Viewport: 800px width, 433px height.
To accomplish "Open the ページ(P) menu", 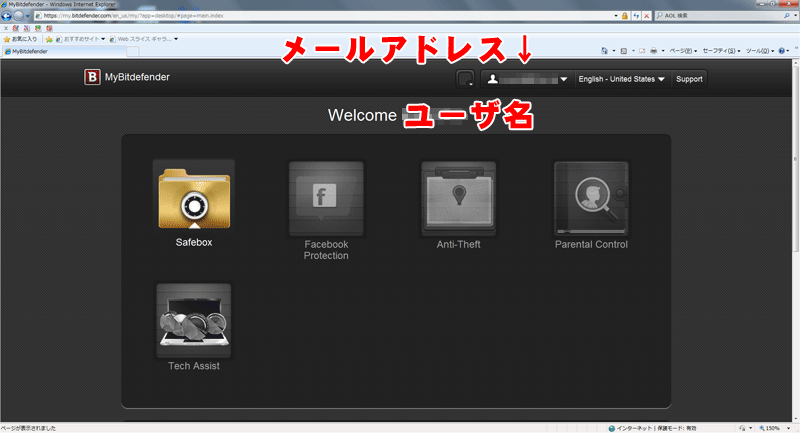I will click(x=683, y=50).
